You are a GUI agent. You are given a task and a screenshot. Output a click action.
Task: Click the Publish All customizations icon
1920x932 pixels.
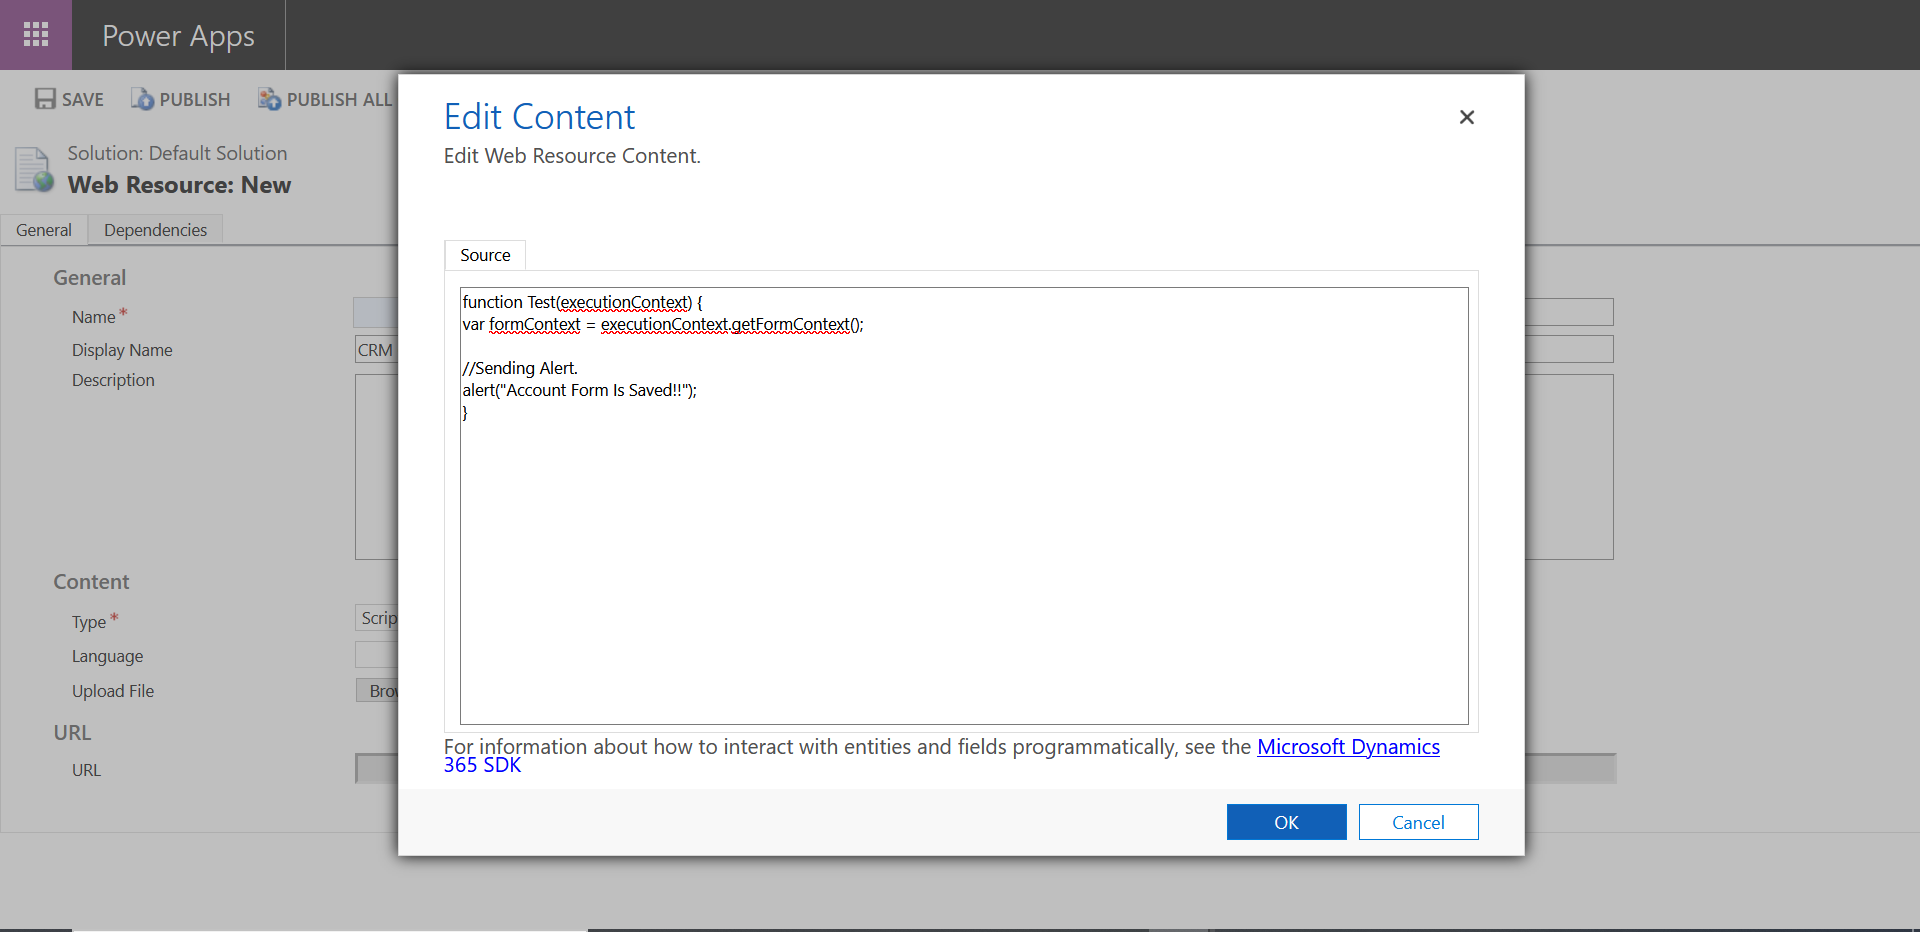point(267,99)
